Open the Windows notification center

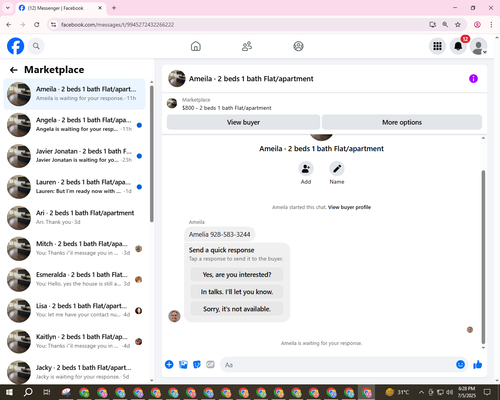(487, 392)
